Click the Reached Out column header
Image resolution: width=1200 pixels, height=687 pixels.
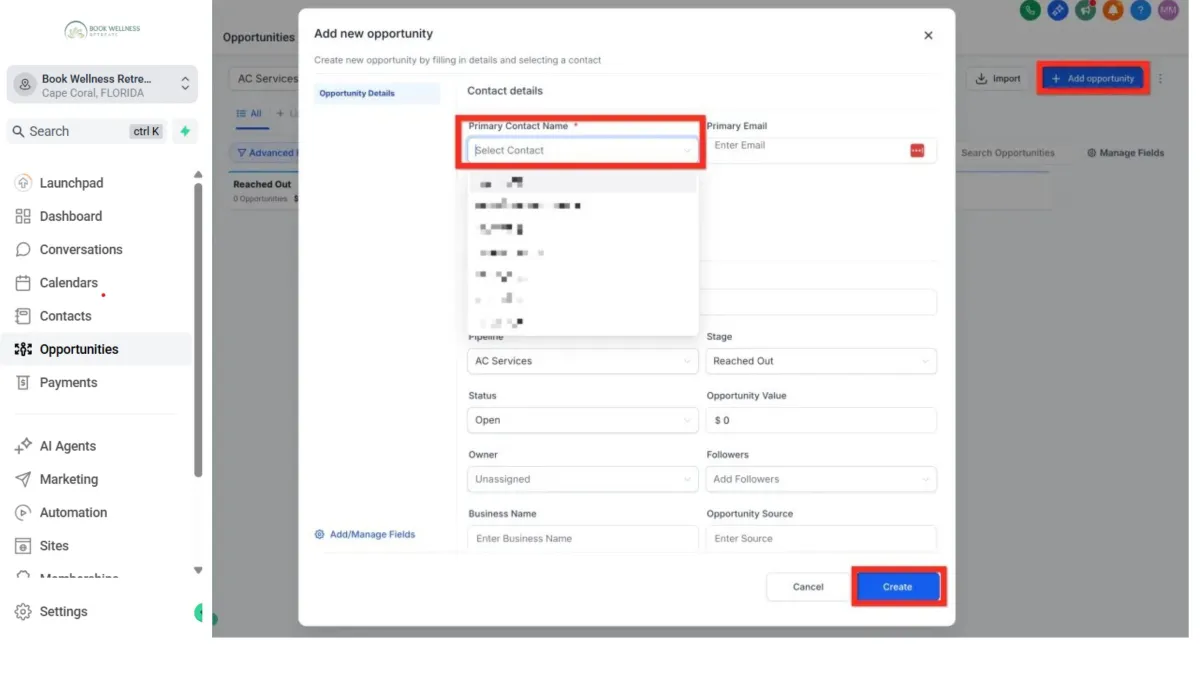point(262,184)
